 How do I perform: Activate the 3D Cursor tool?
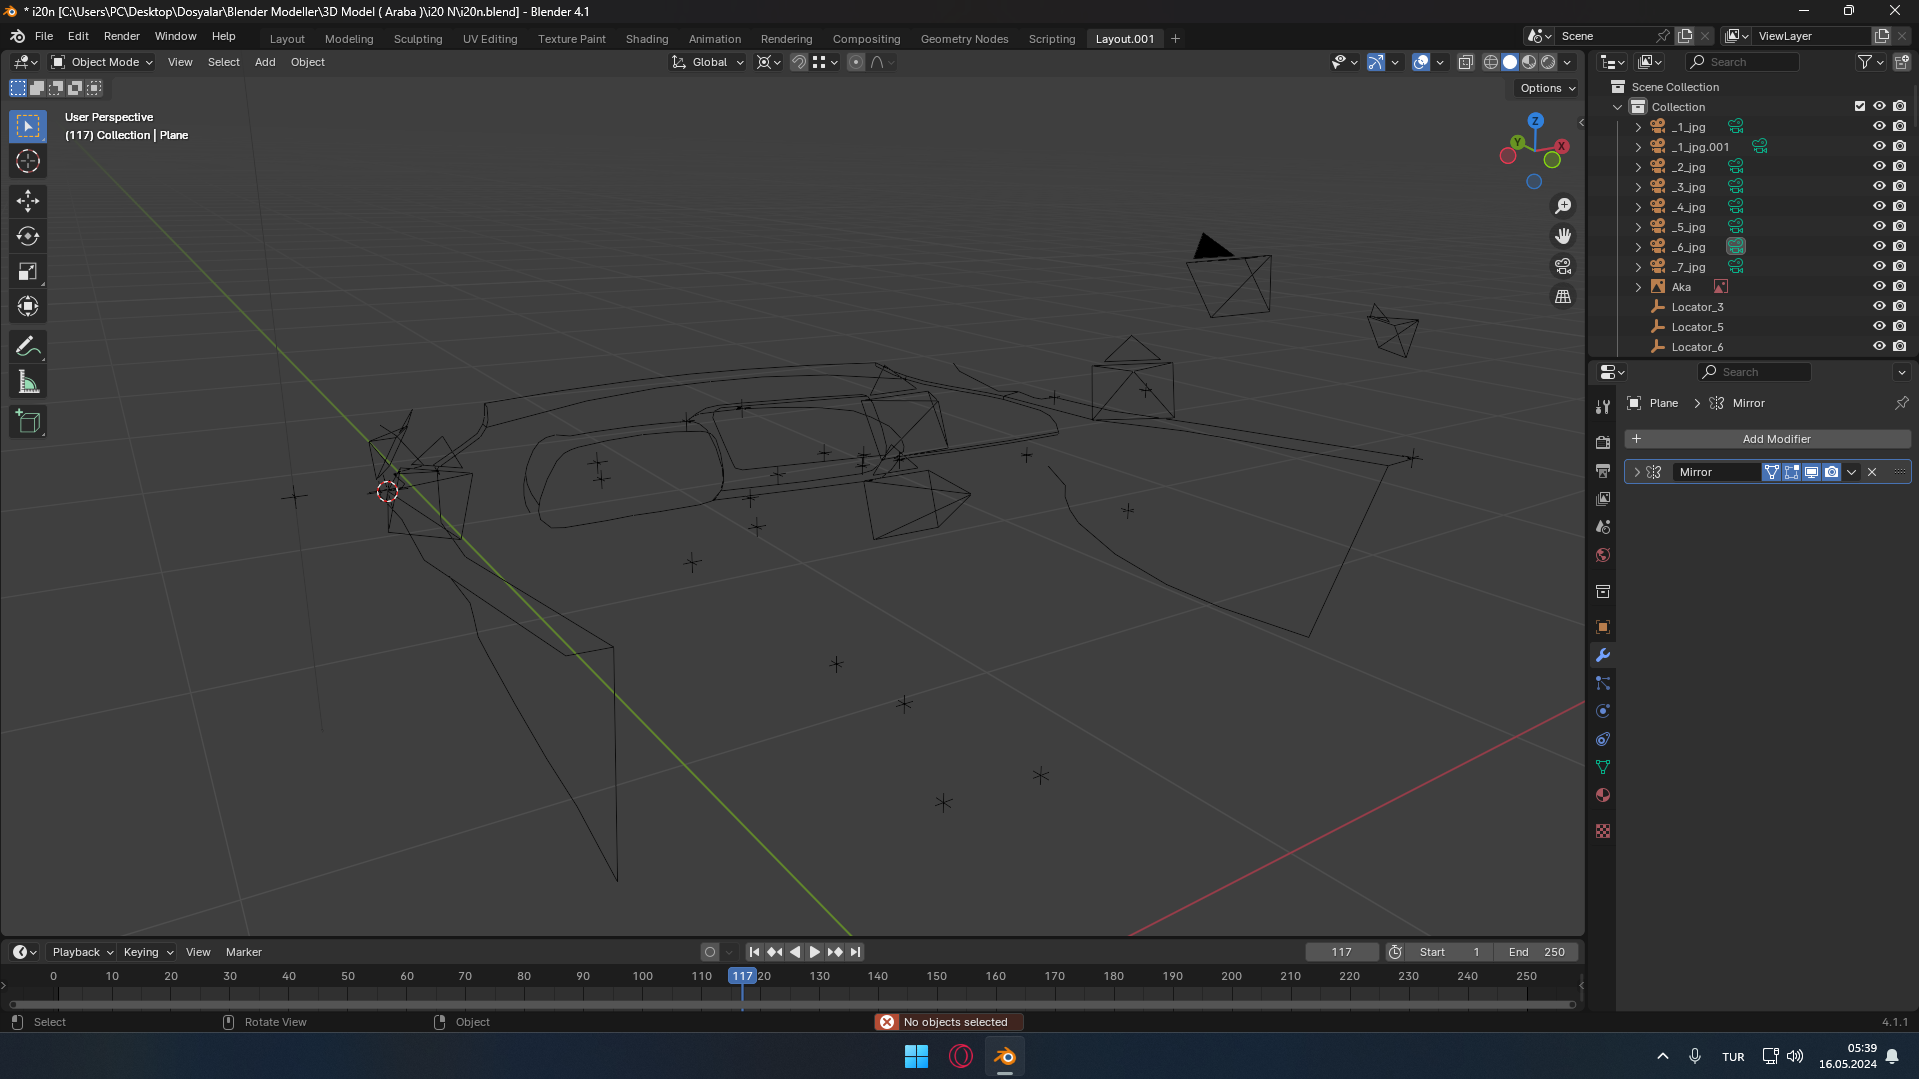[28, 161]
